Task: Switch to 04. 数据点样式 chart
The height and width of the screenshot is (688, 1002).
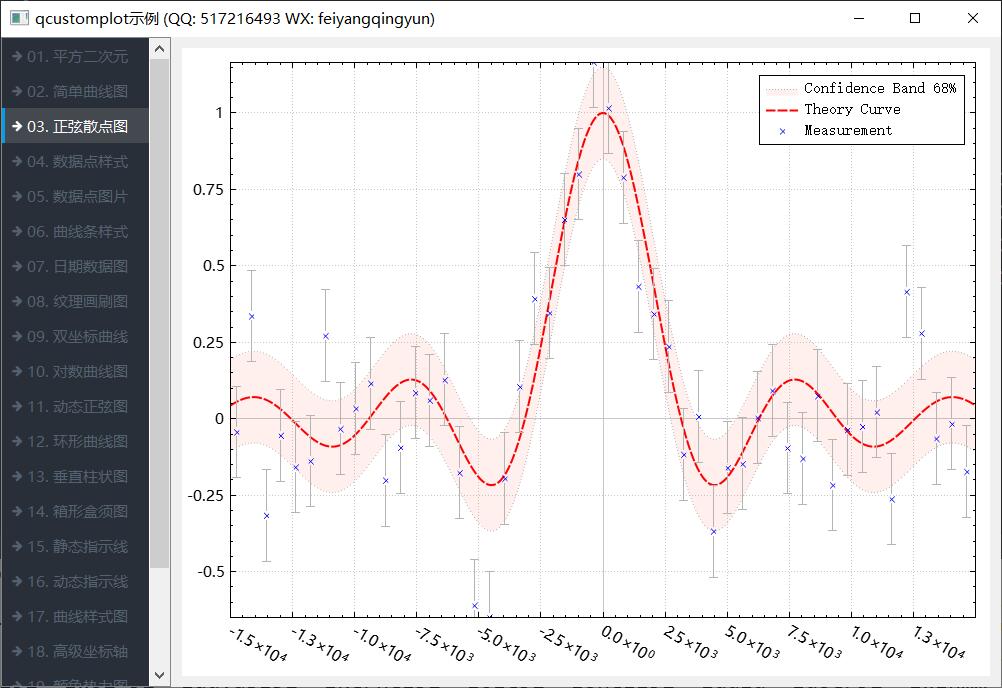Action: (77, 162)
